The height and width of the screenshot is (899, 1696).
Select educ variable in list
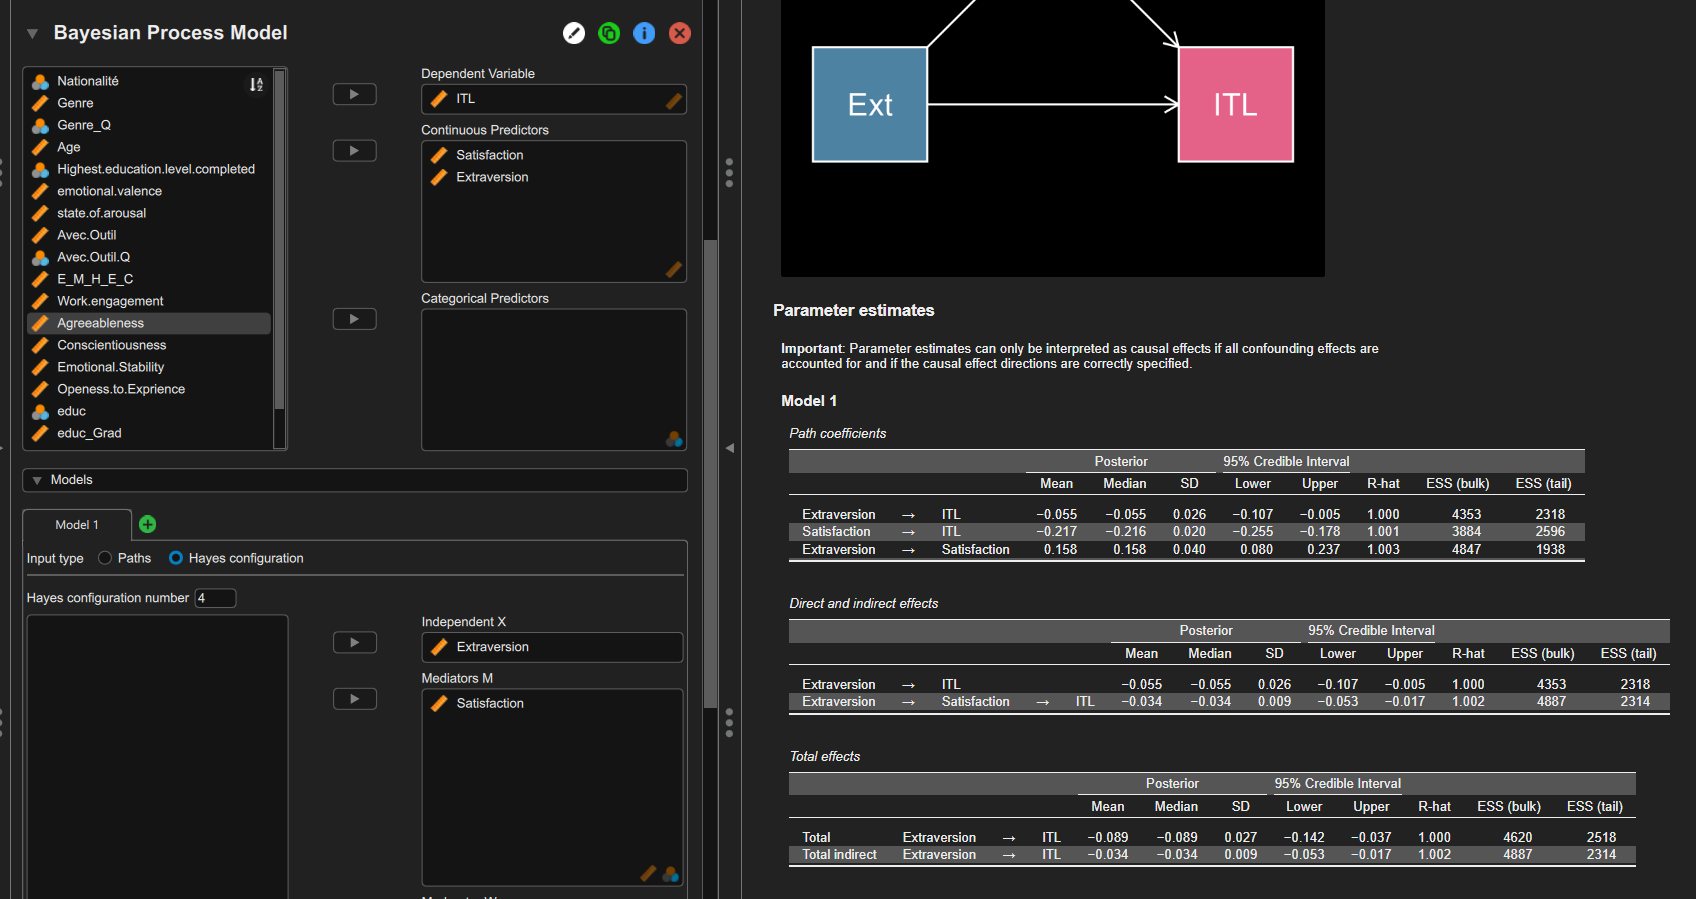coord(148,411)
